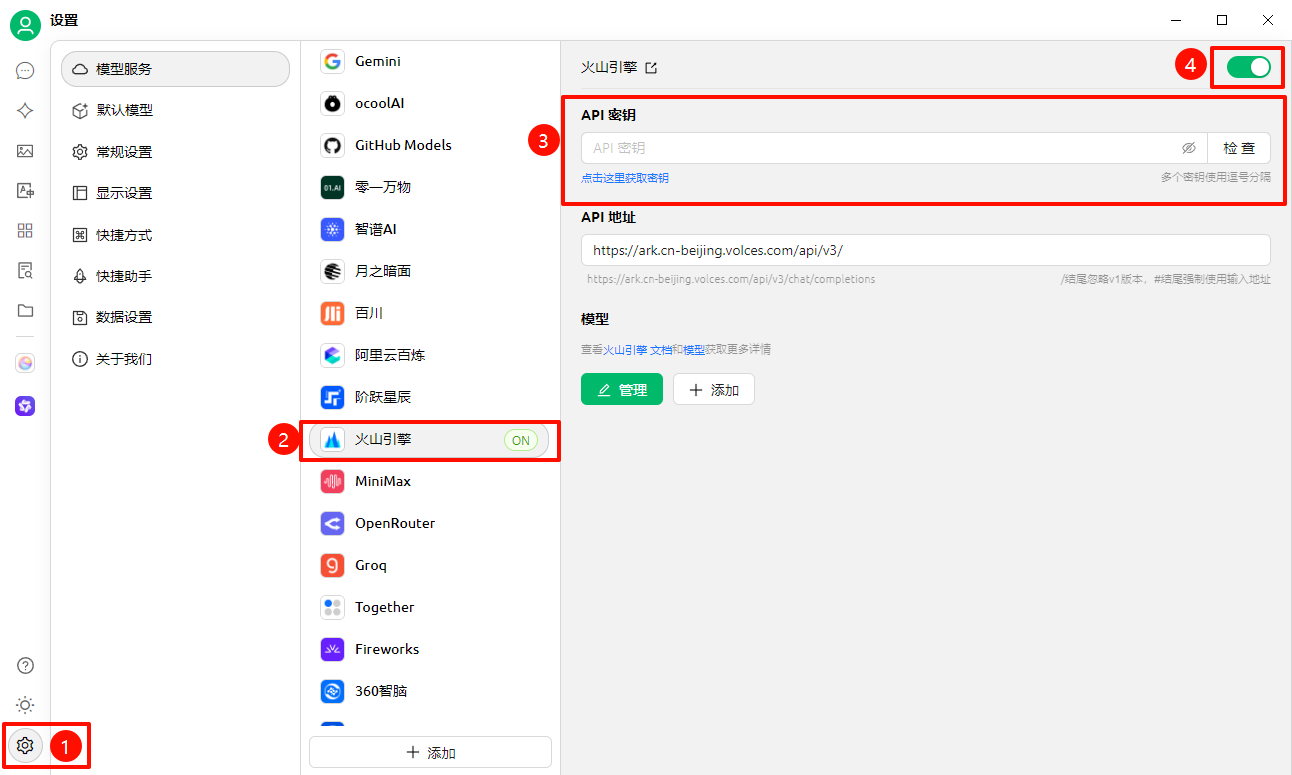Switch theme with the sun icon
Screen dimensions: 1292x775
tap(25, 705)
